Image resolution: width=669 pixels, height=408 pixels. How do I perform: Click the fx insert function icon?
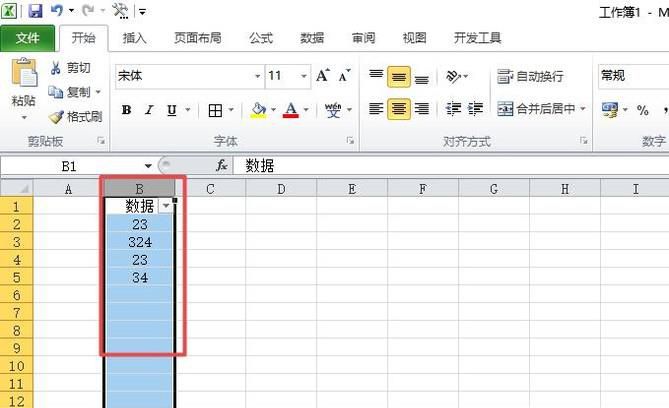[x=222, y=166]
